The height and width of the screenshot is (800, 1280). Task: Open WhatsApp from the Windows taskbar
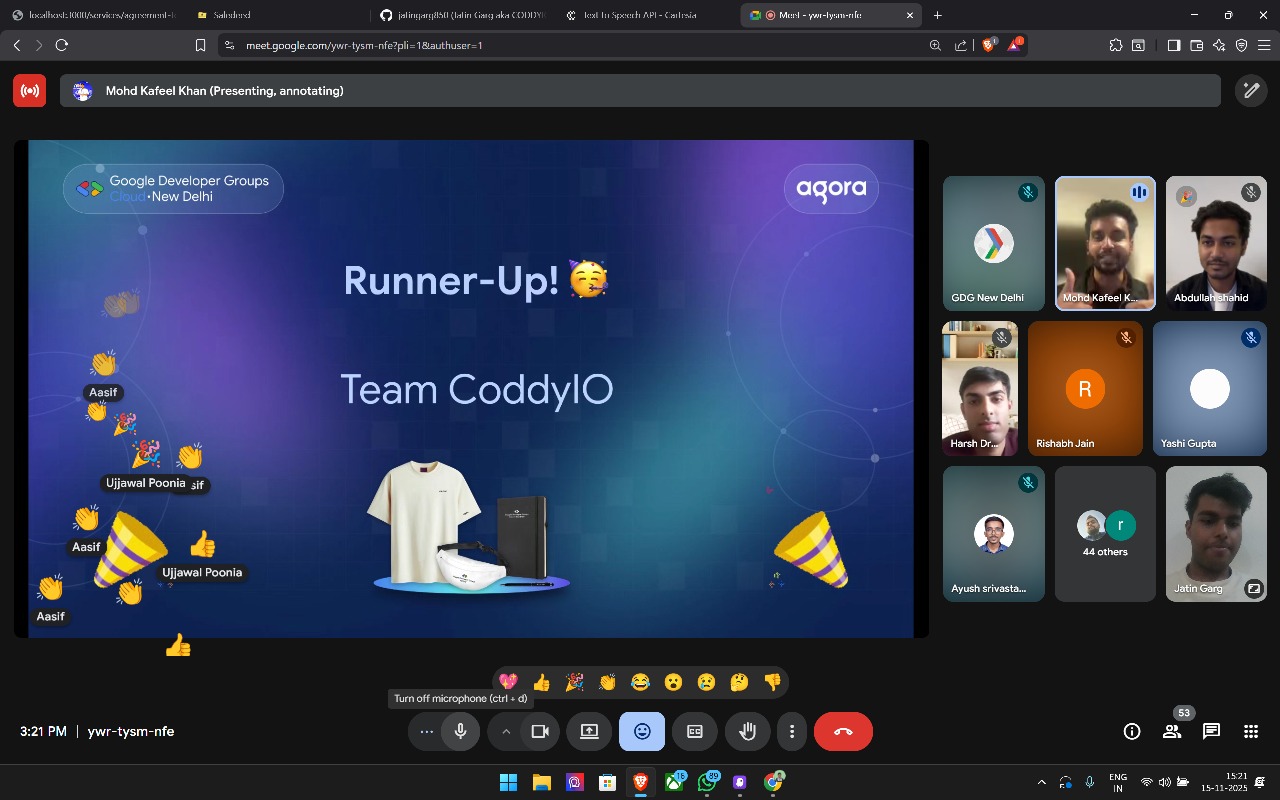(707, 782)
